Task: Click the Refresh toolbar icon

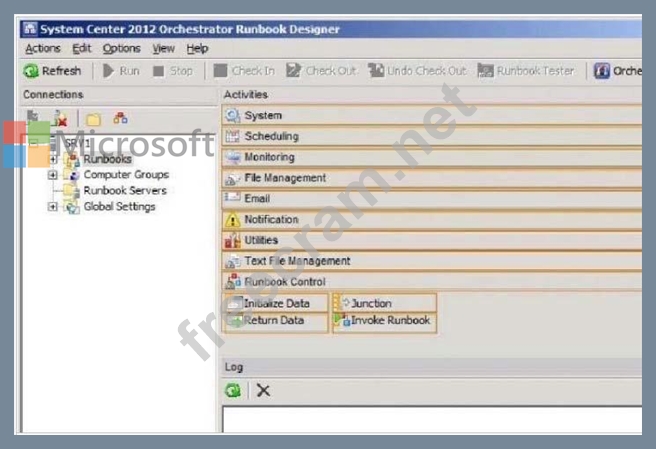Action: point(31,71)
